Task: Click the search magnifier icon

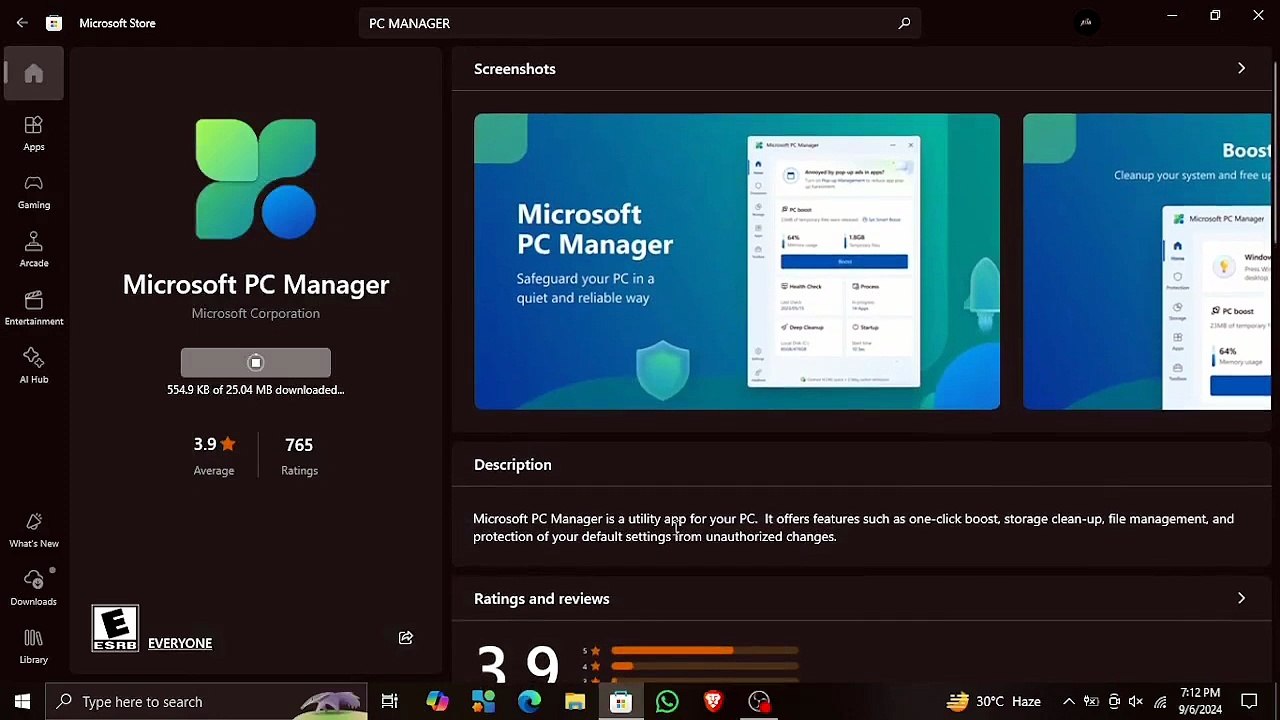Action: [x=904, y=23]
